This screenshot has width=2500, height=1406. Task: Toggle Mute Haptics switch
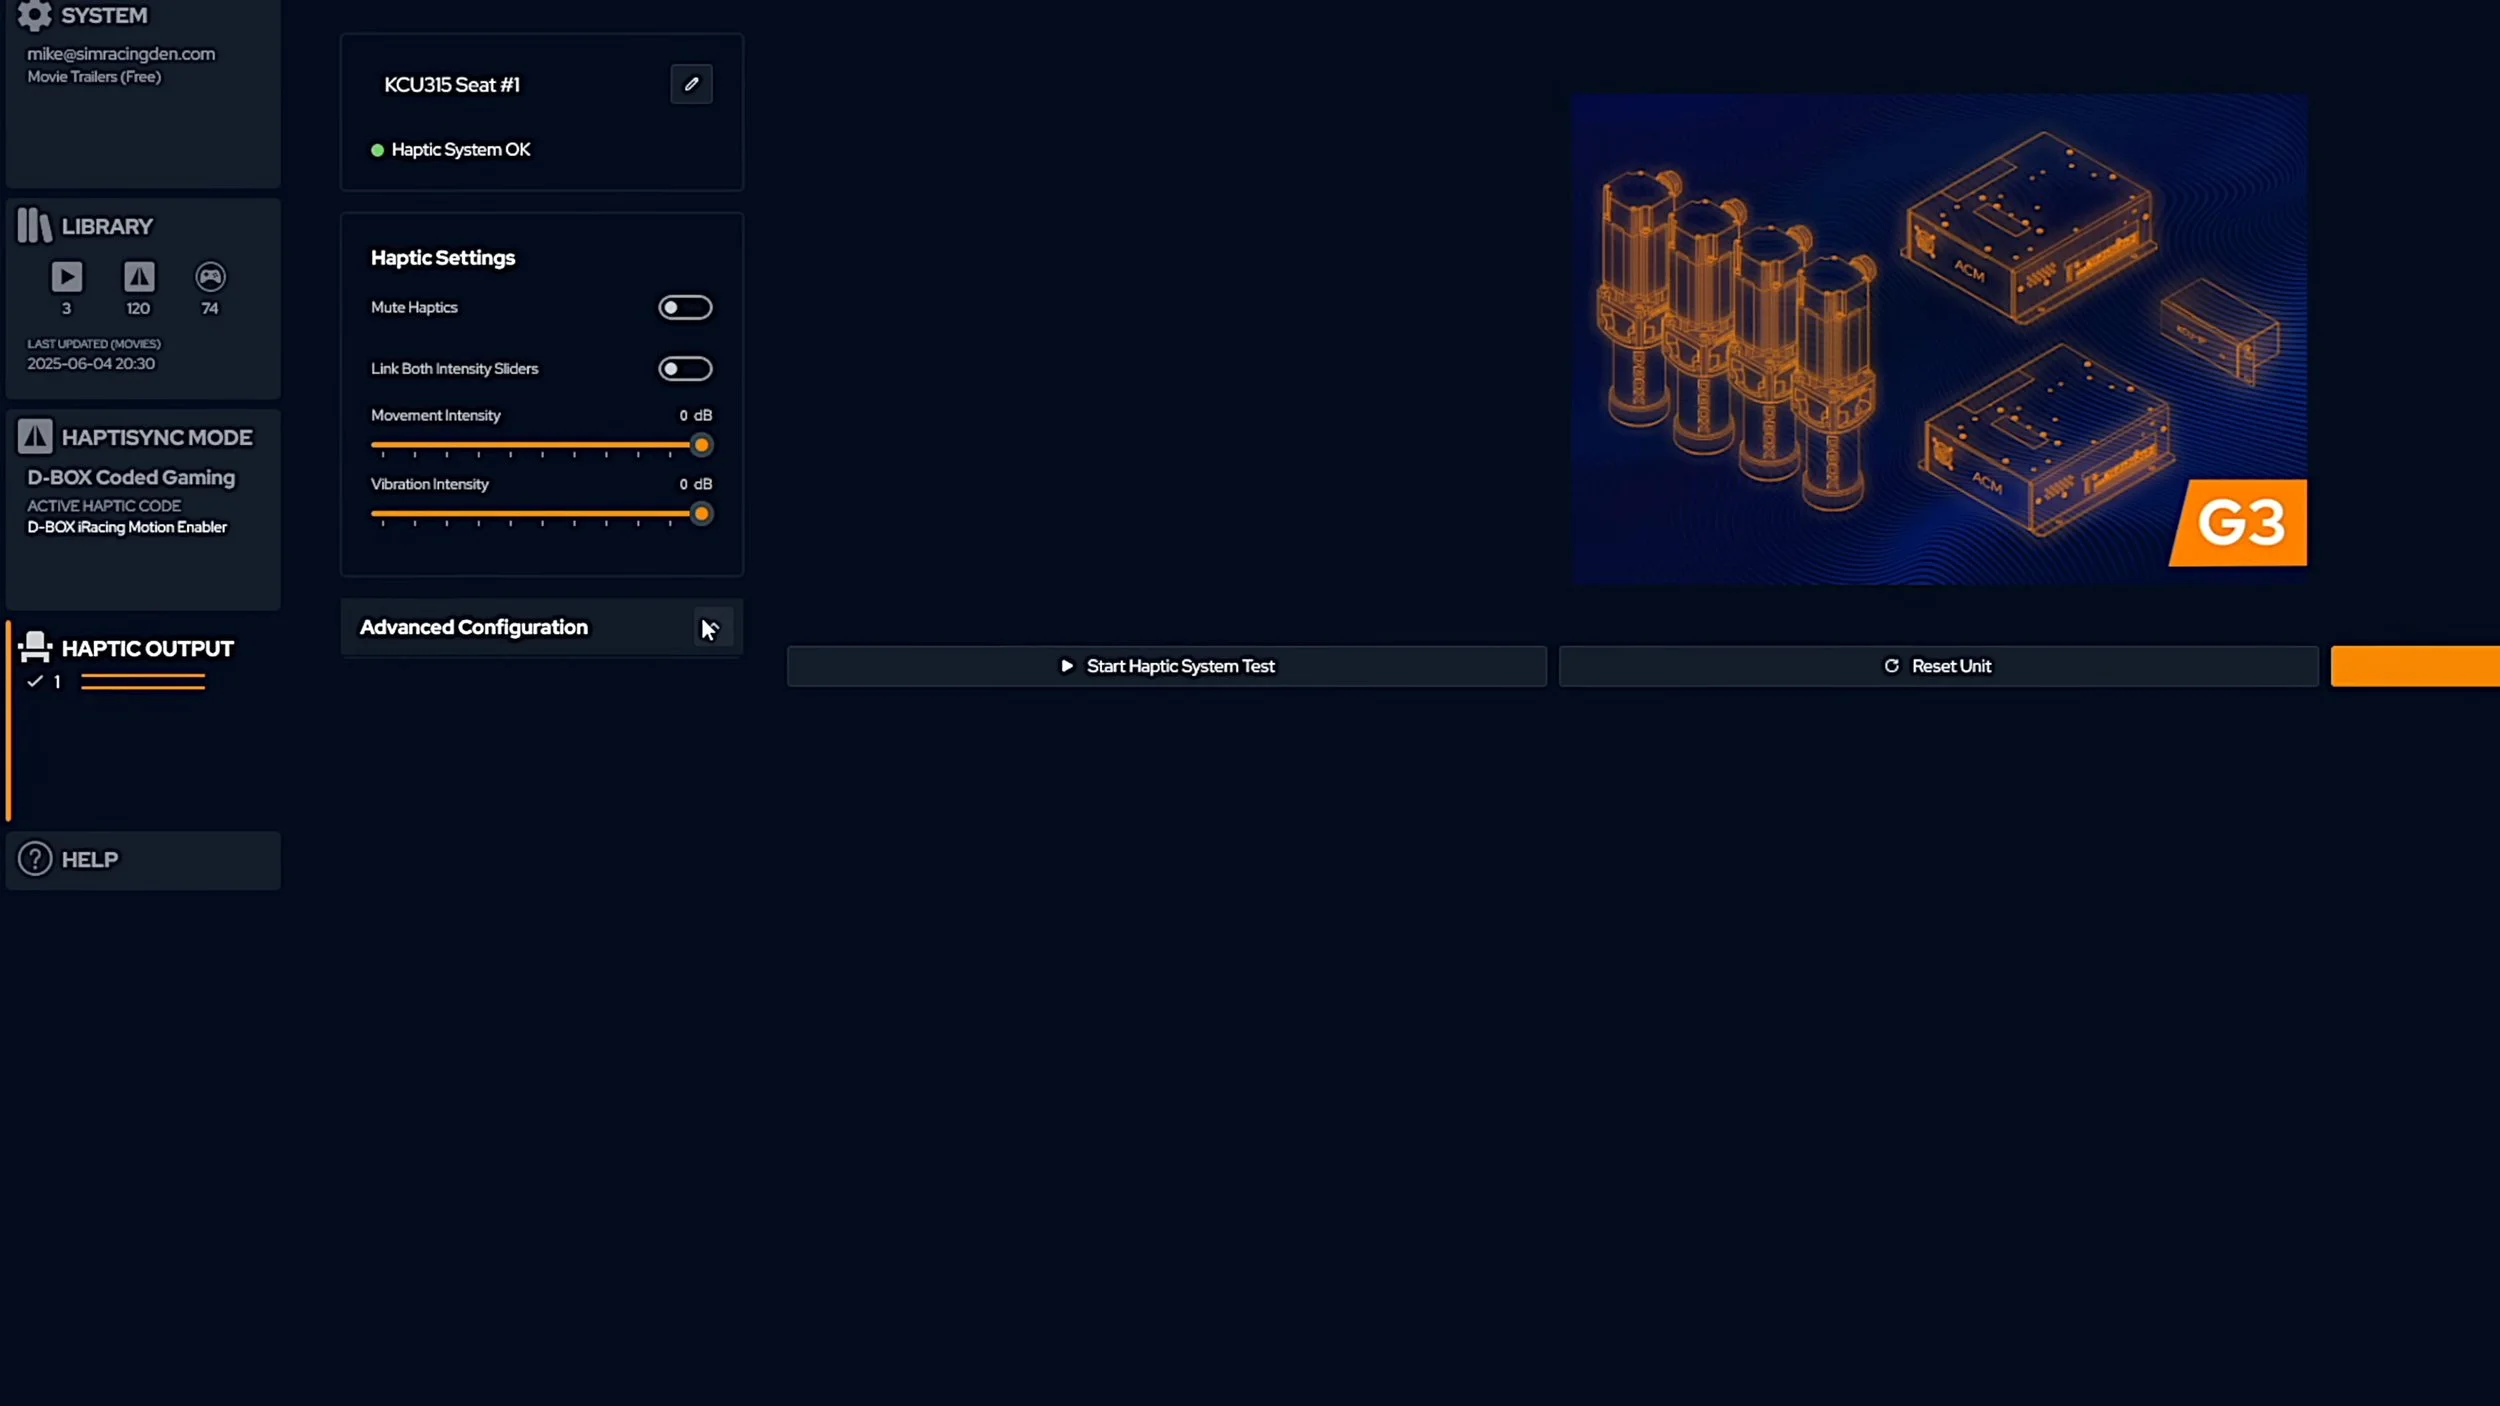click(x=685, y=307)
